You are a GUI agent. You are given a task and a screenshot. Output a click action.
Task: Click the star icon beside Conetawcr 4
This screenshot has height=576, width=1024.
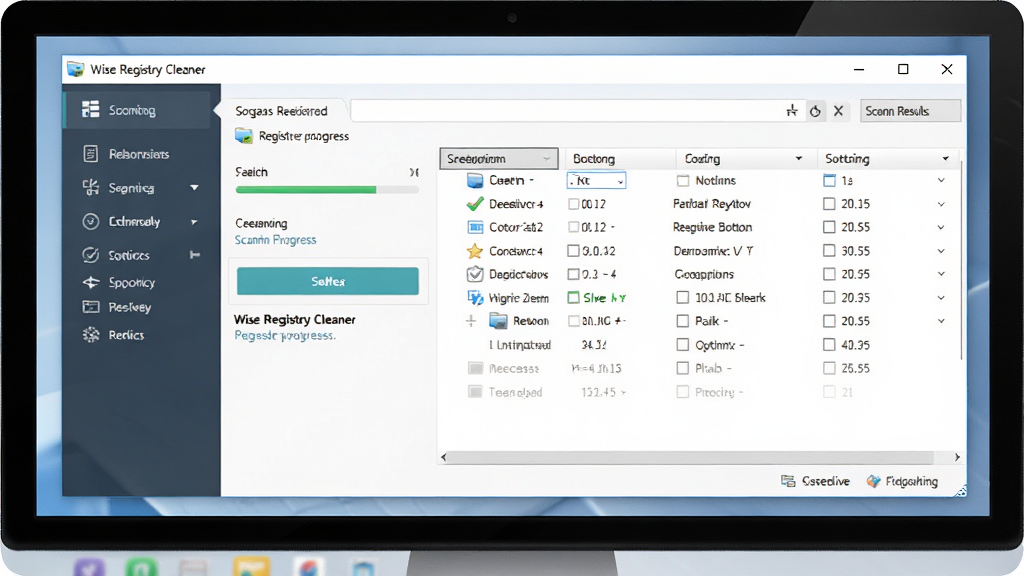coord(475,251)
